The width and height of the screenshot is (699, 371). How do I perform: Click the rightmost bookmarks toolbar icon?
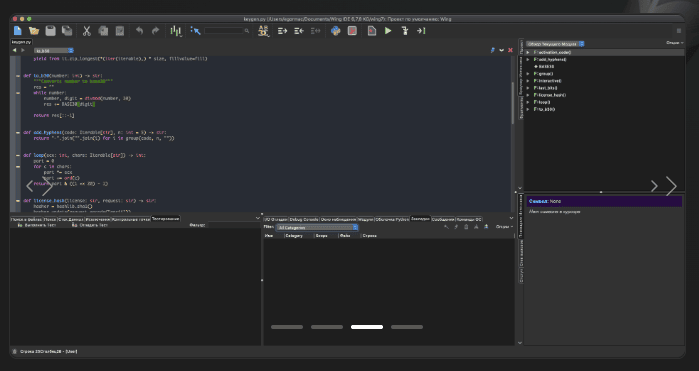coord(486,227)
